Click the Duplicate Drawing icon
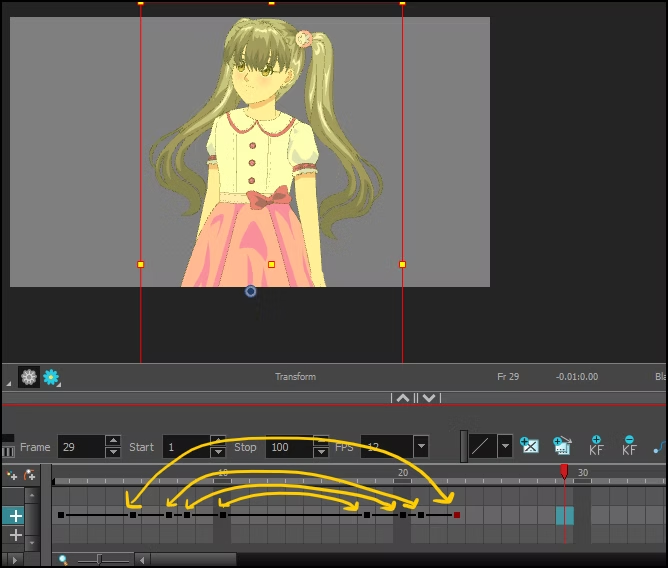This screenshot has height=568, width=668. [562, 446]
